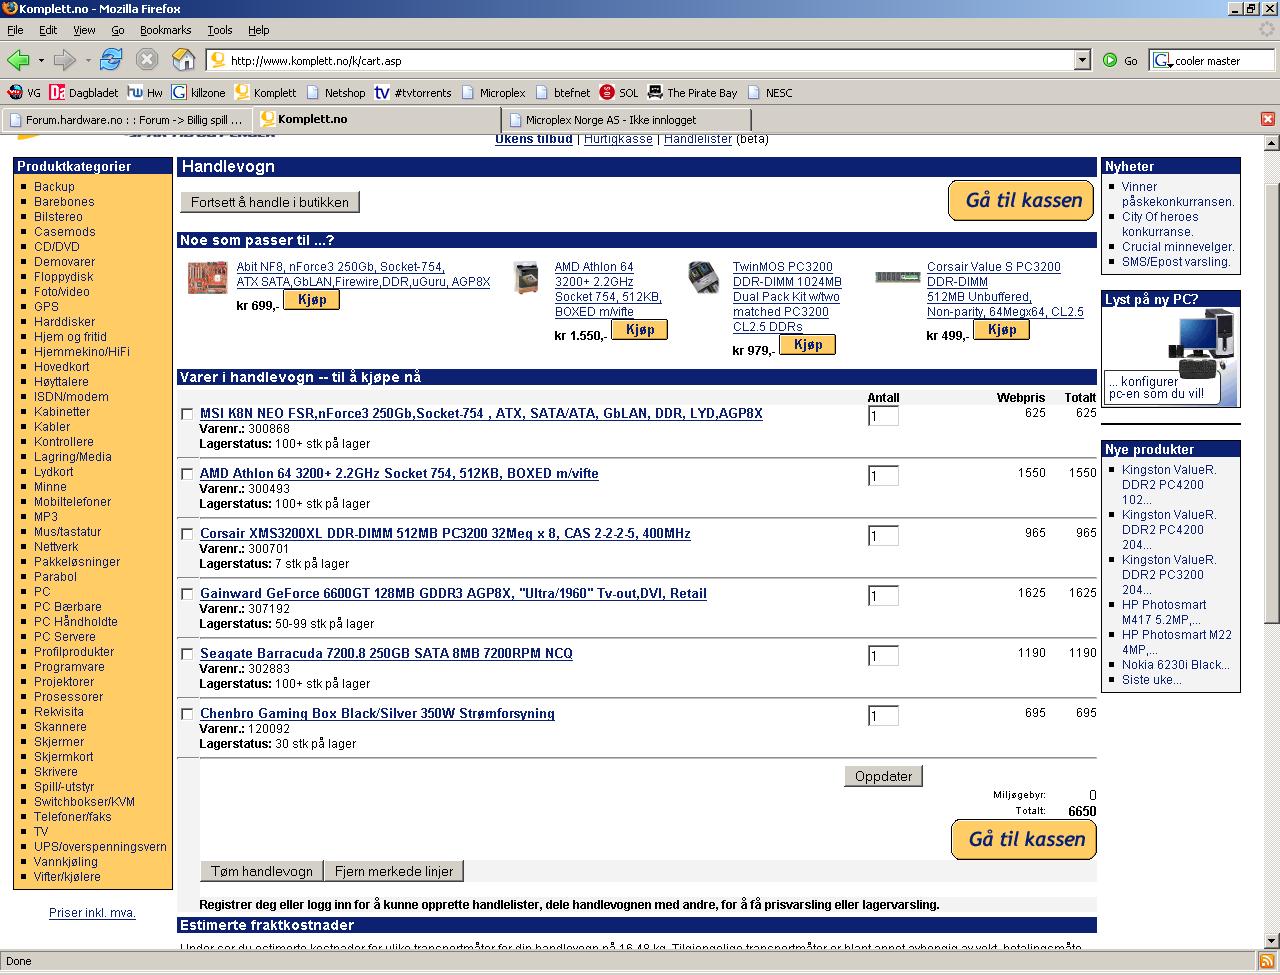Open the Hw bookmark
Screen dimensions: 1280x975
click(145, 93)
